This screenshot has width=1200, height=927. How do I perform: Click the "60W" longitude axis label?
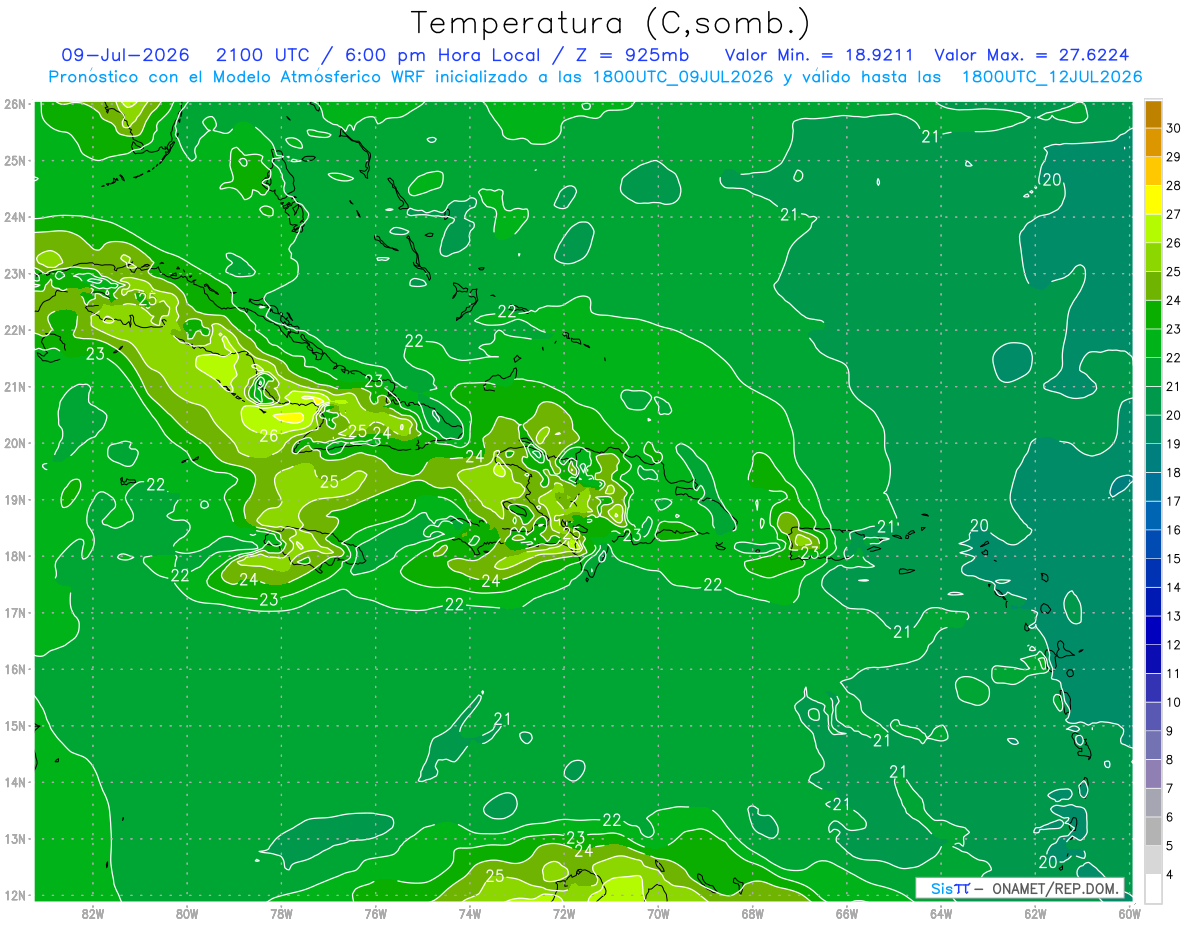pyautogui.click(x=1129, y=913)
